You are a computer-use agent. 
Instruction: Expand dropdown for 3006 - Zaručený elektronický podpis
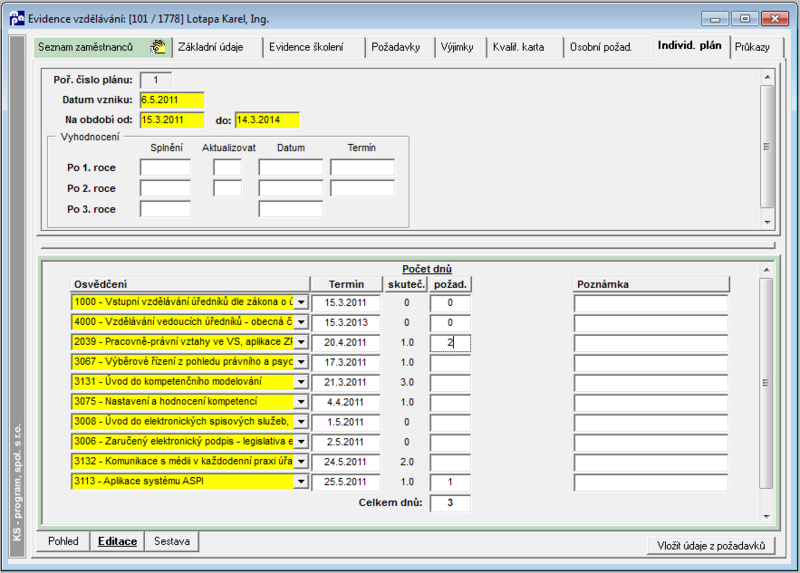pos(302,441)
